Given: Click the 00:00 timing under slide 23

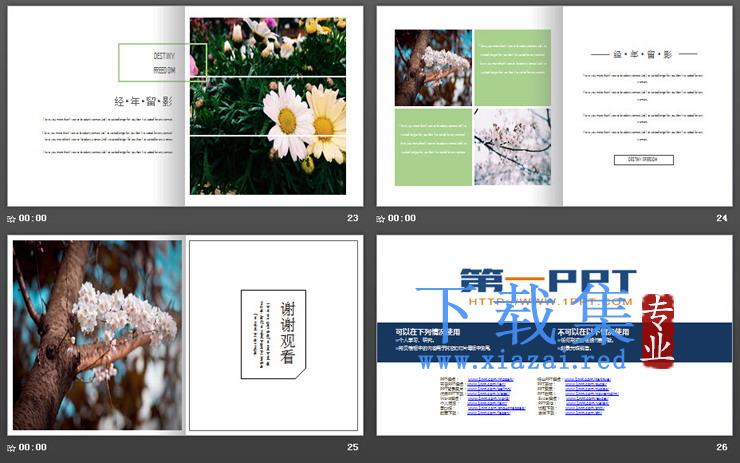Looking at the screenshot, I should coord(33,218).
